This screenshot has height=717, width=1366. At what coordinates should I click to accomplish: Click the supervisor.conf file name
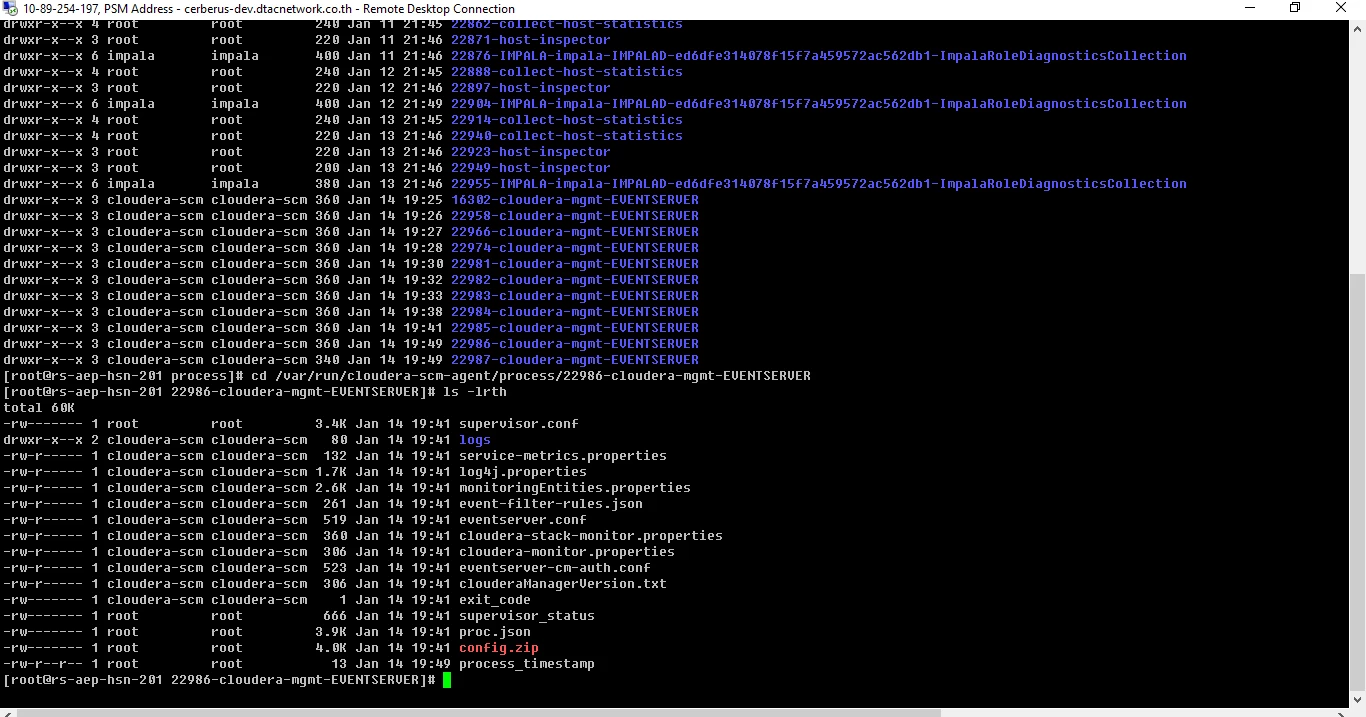click(x=519, y=424)
